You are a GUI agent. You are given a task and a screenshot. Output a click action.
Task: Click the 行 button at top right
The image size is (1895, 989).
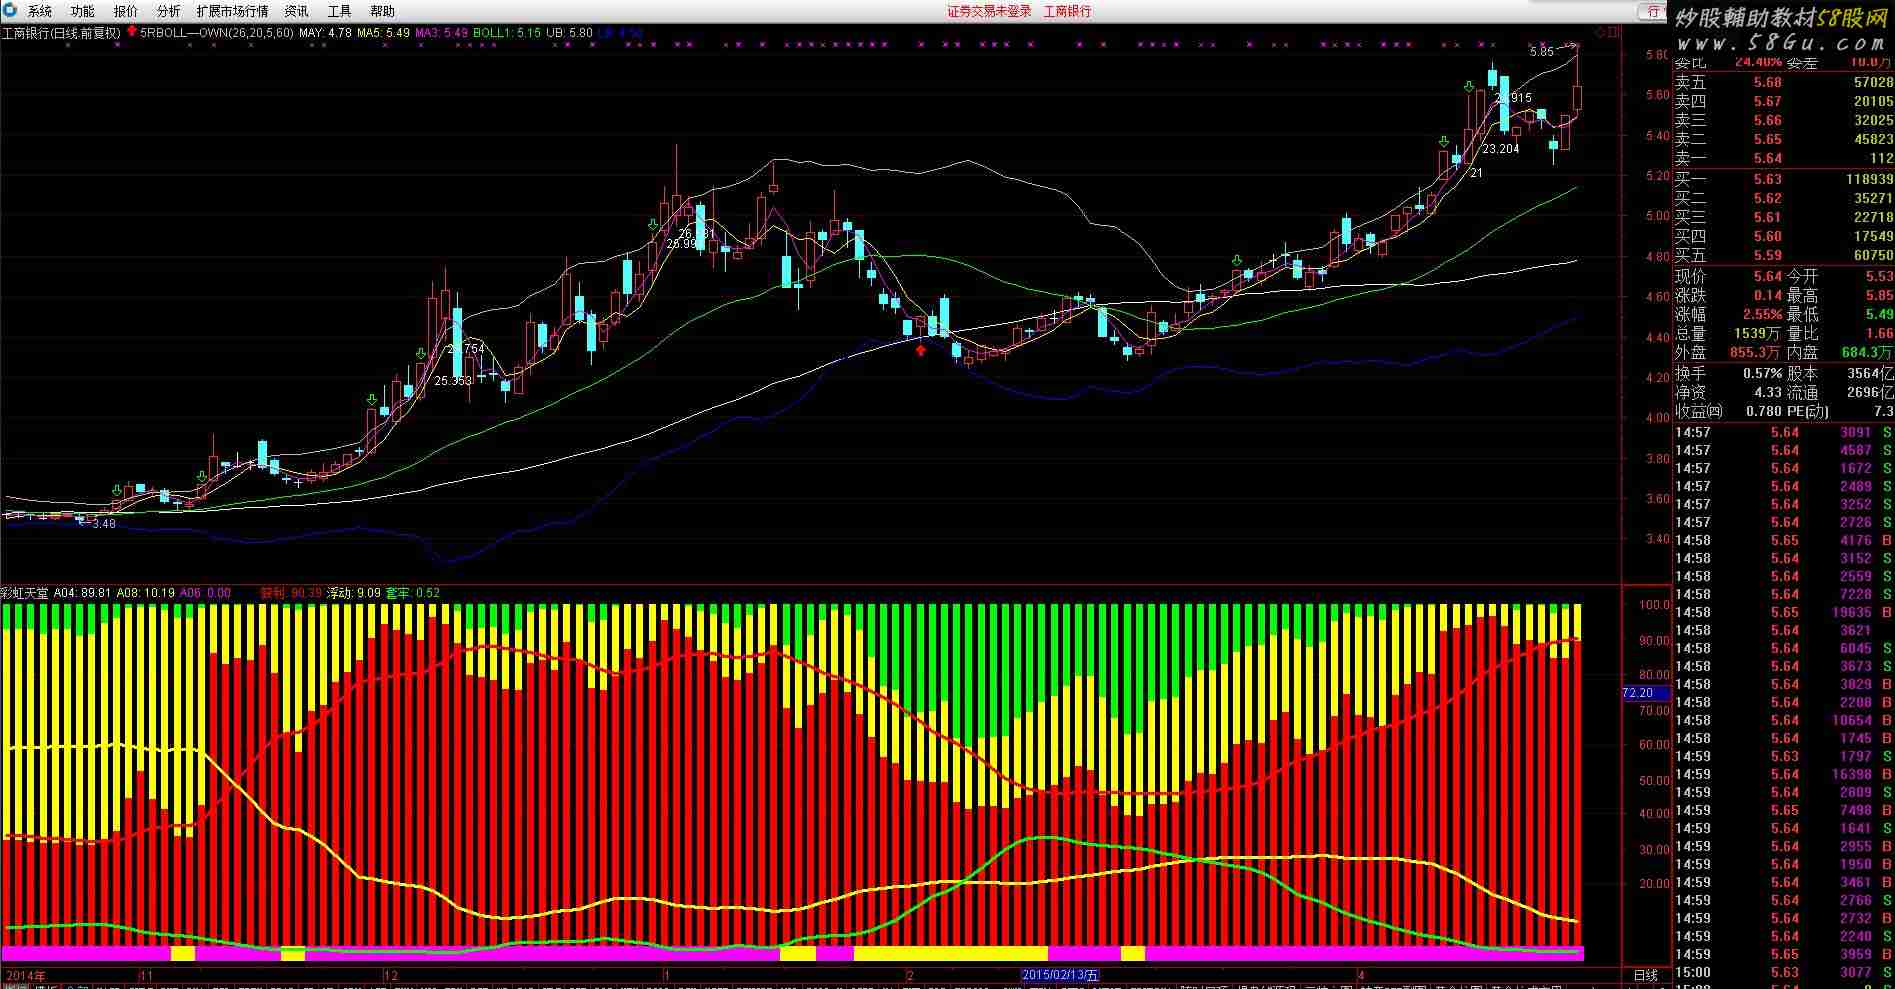click(x=1652, y=11)
